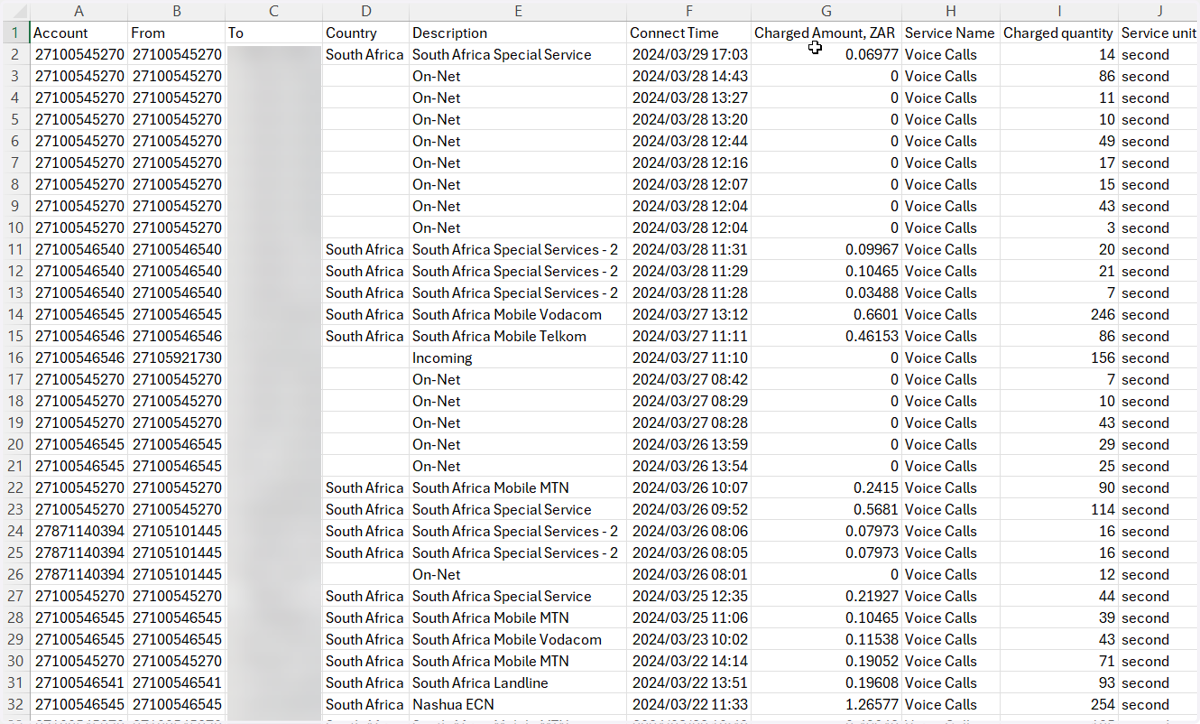Select connect time 2024/03/26 09:52
This screenshot has width=1200, height=724.
pos(688,509)
